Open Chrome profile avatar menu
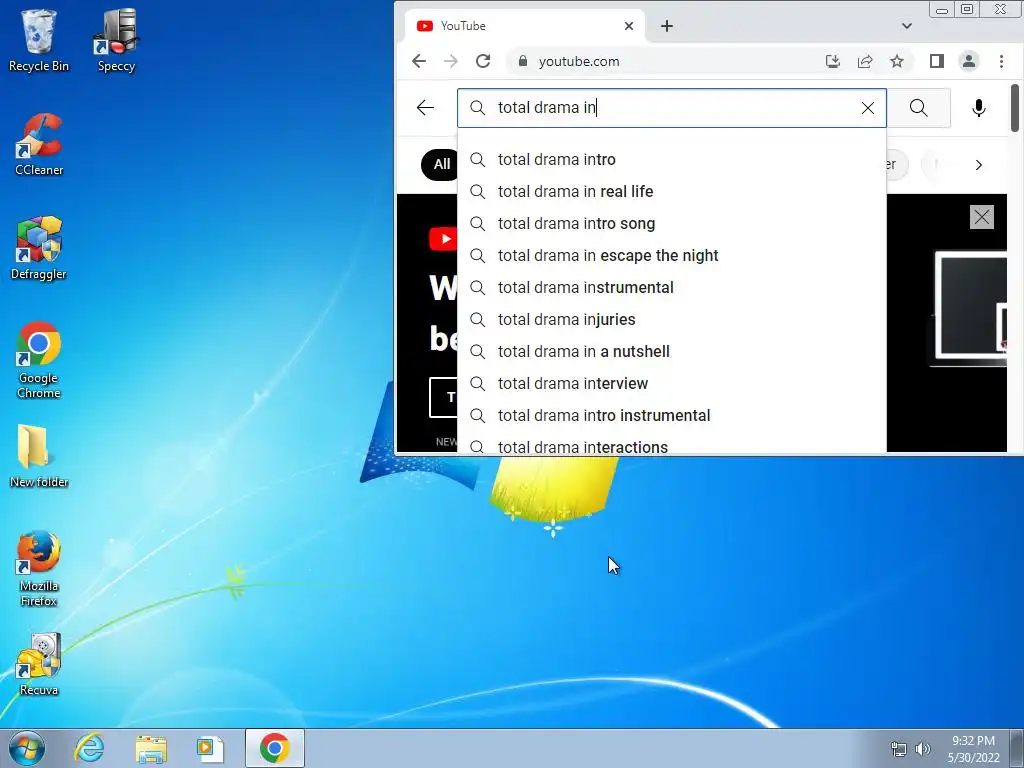The height and width of the screenshot is (768, 1024). point(968,61)
